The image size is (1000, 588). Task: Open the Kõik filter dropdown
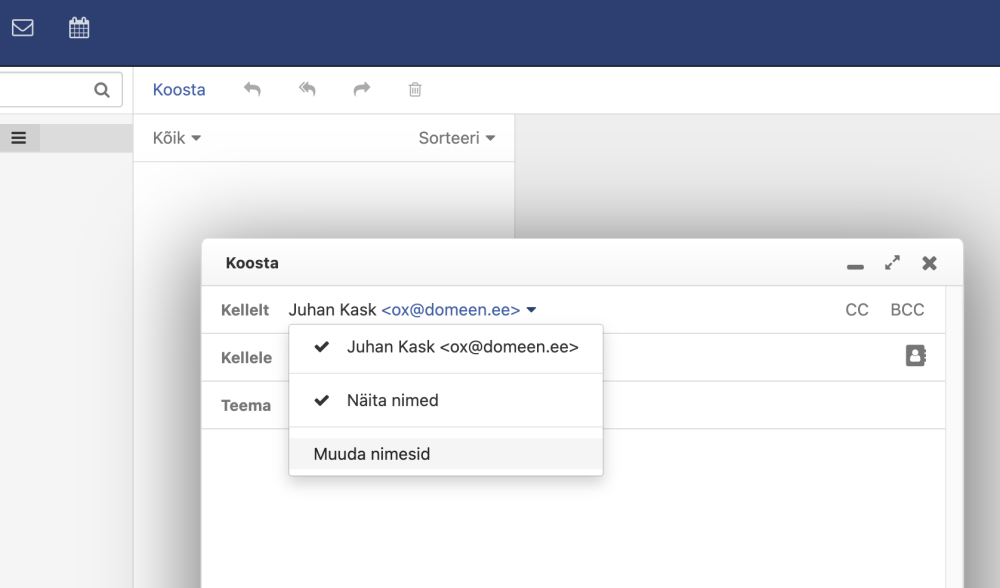point(177,138)
